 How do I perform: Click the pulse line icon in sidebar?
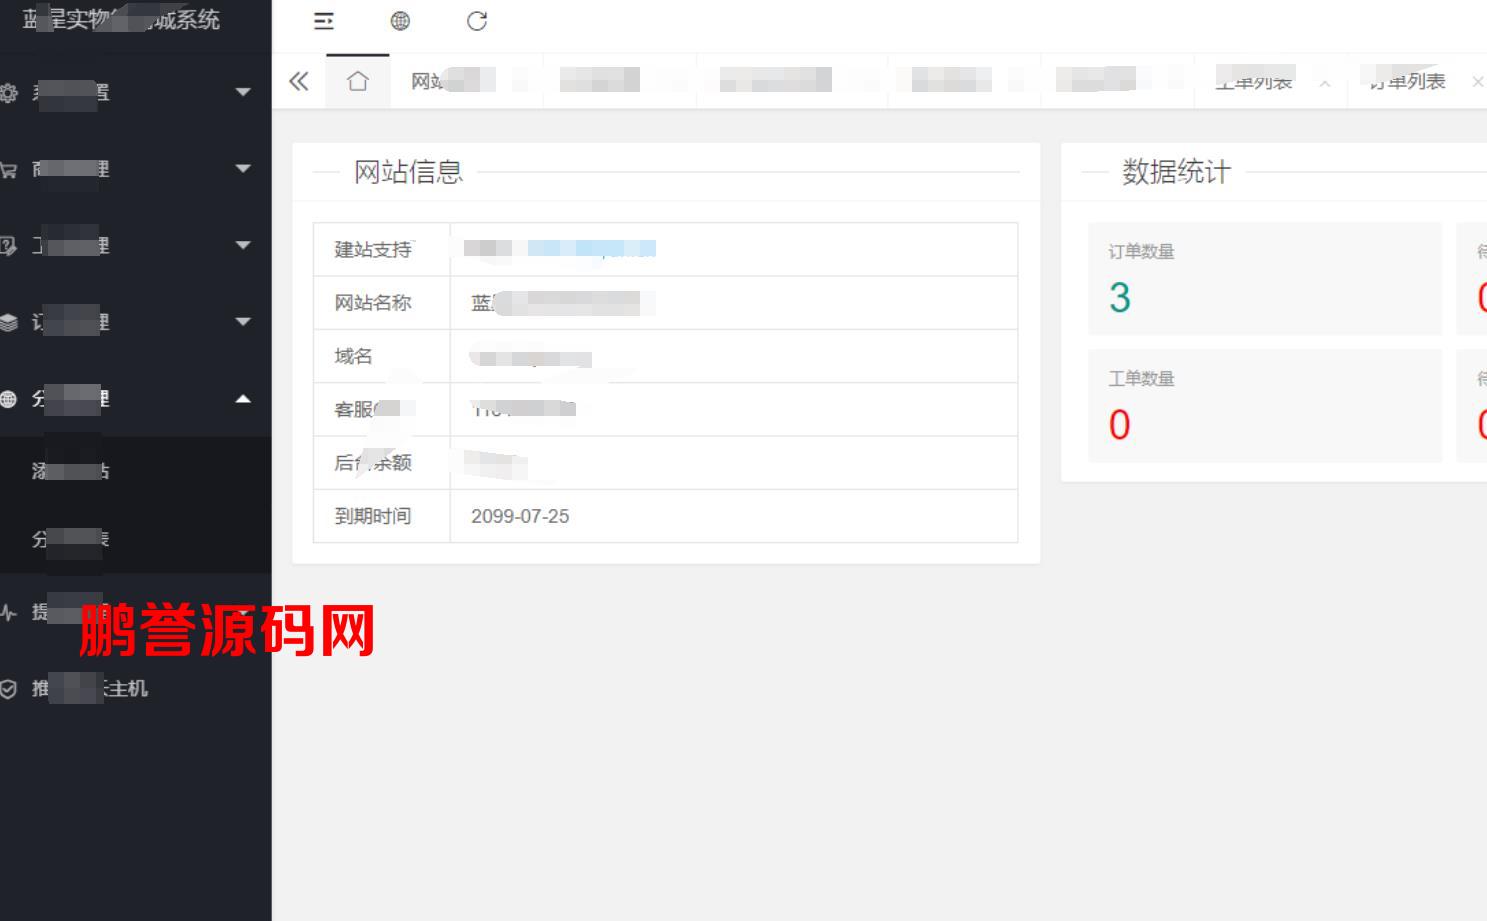pyautogui.click(x=9, y=612)
